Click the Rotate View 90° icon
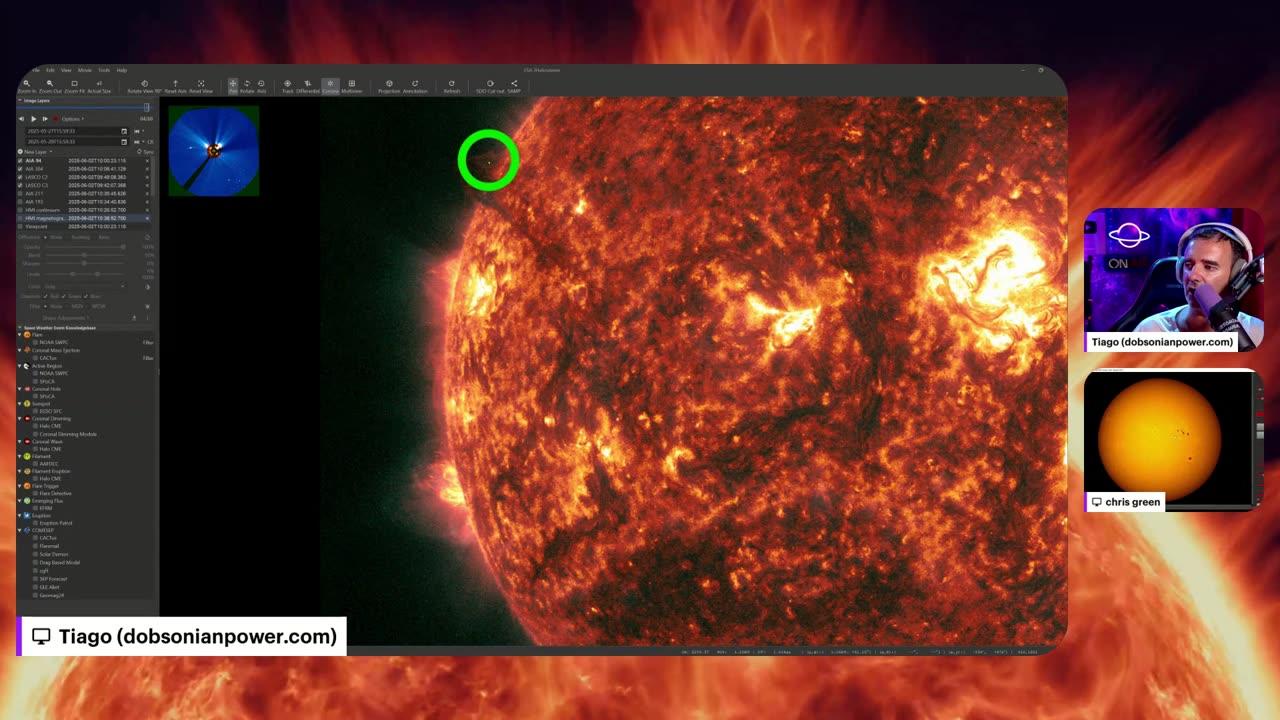Image resolution: width=1280 pixels, height=720 pixels. coord(144,86)
